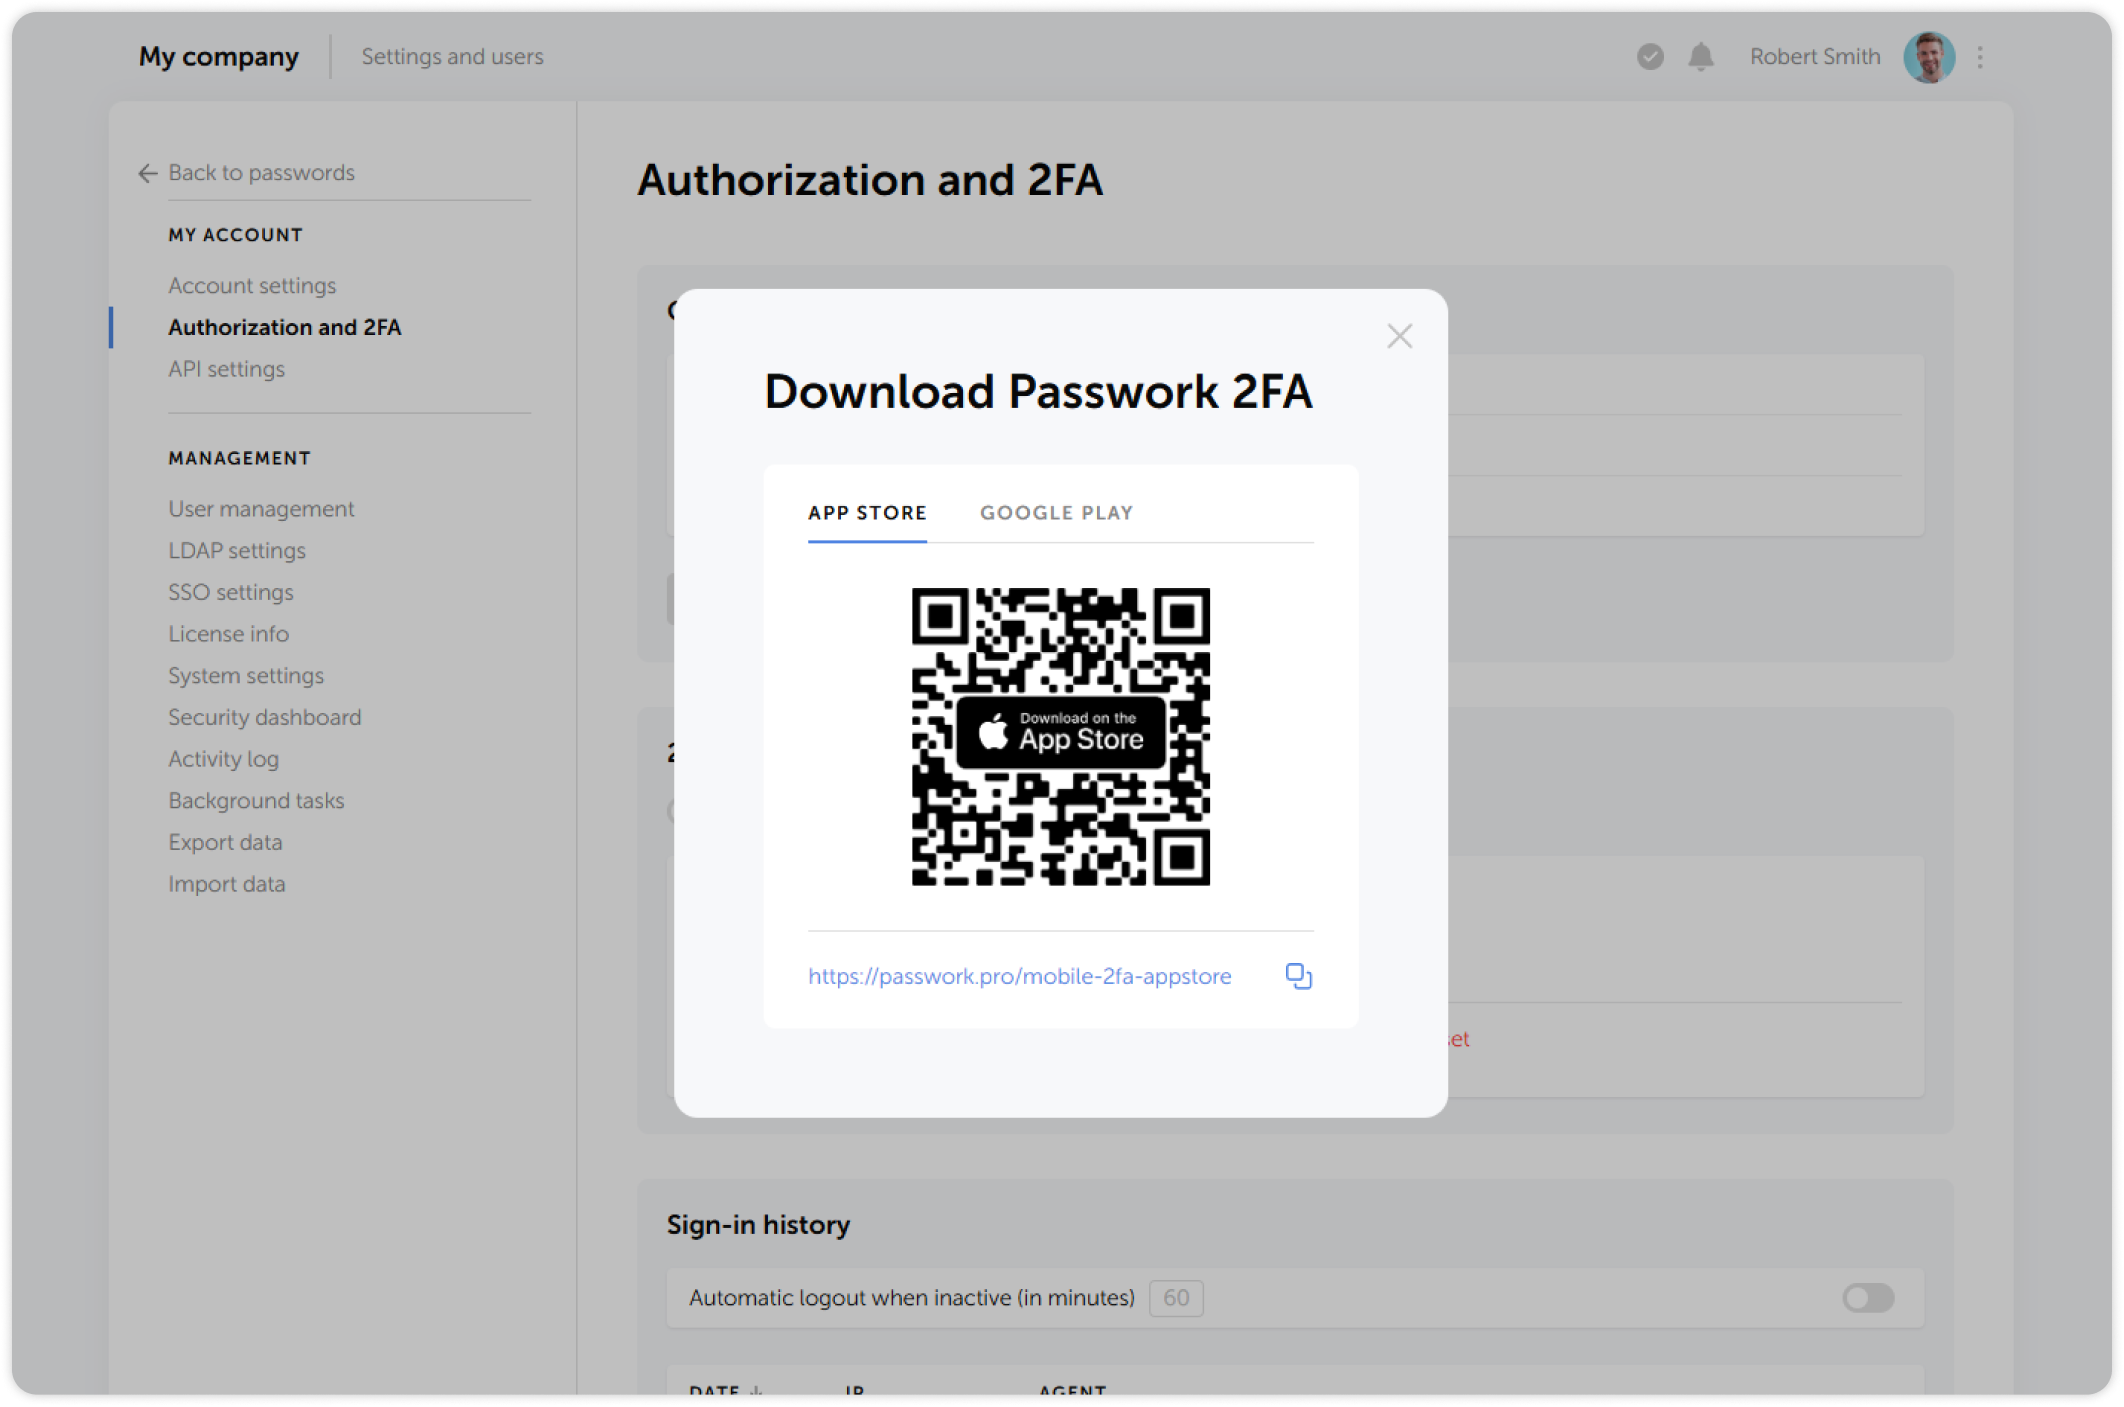Open Security dashboard settings
Screen dimensions: 2124x1407
click(264, 717)
